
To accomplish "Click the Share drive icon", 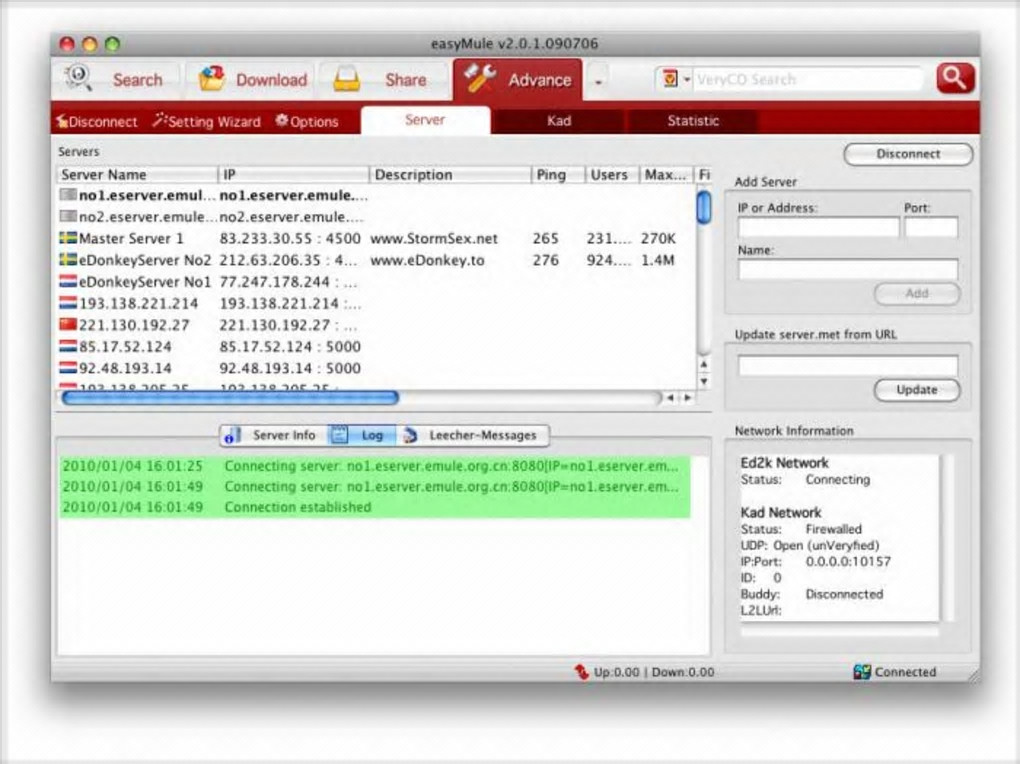I will (x=346, y=79).
